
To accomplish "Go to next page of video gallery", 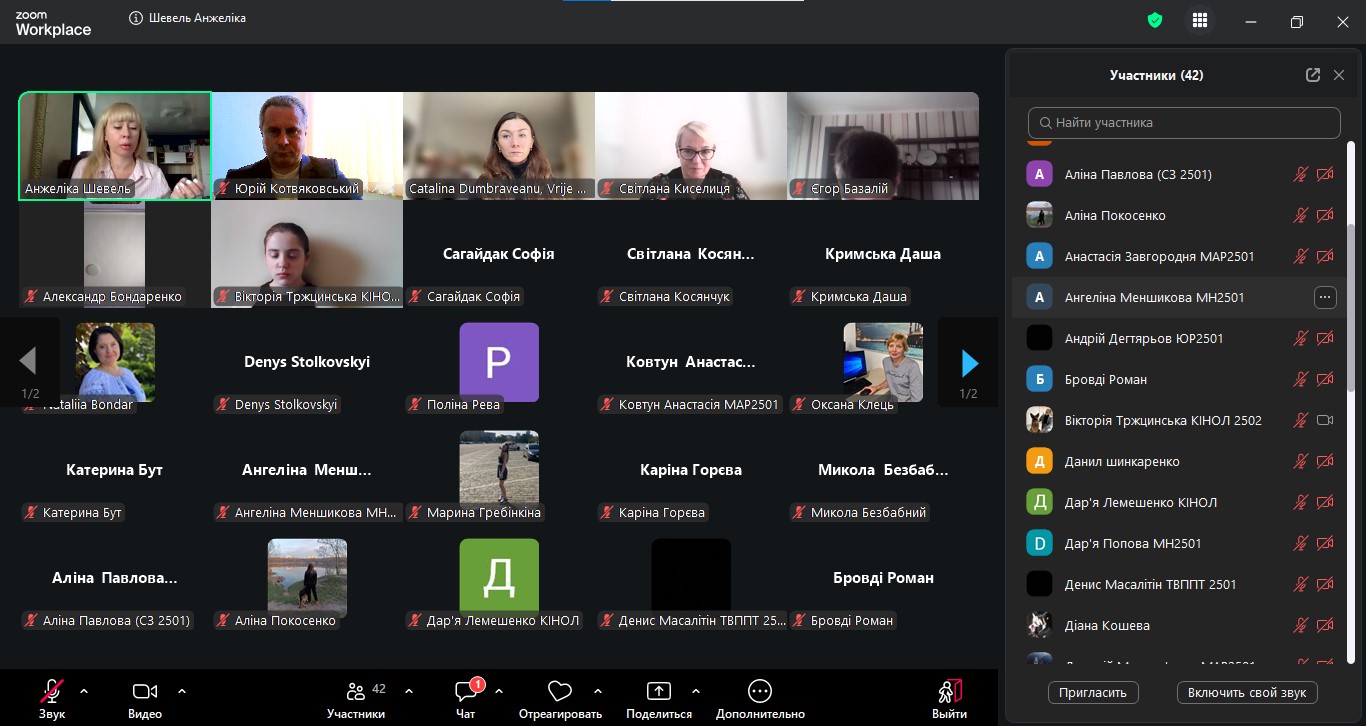I will click(968, 363).
